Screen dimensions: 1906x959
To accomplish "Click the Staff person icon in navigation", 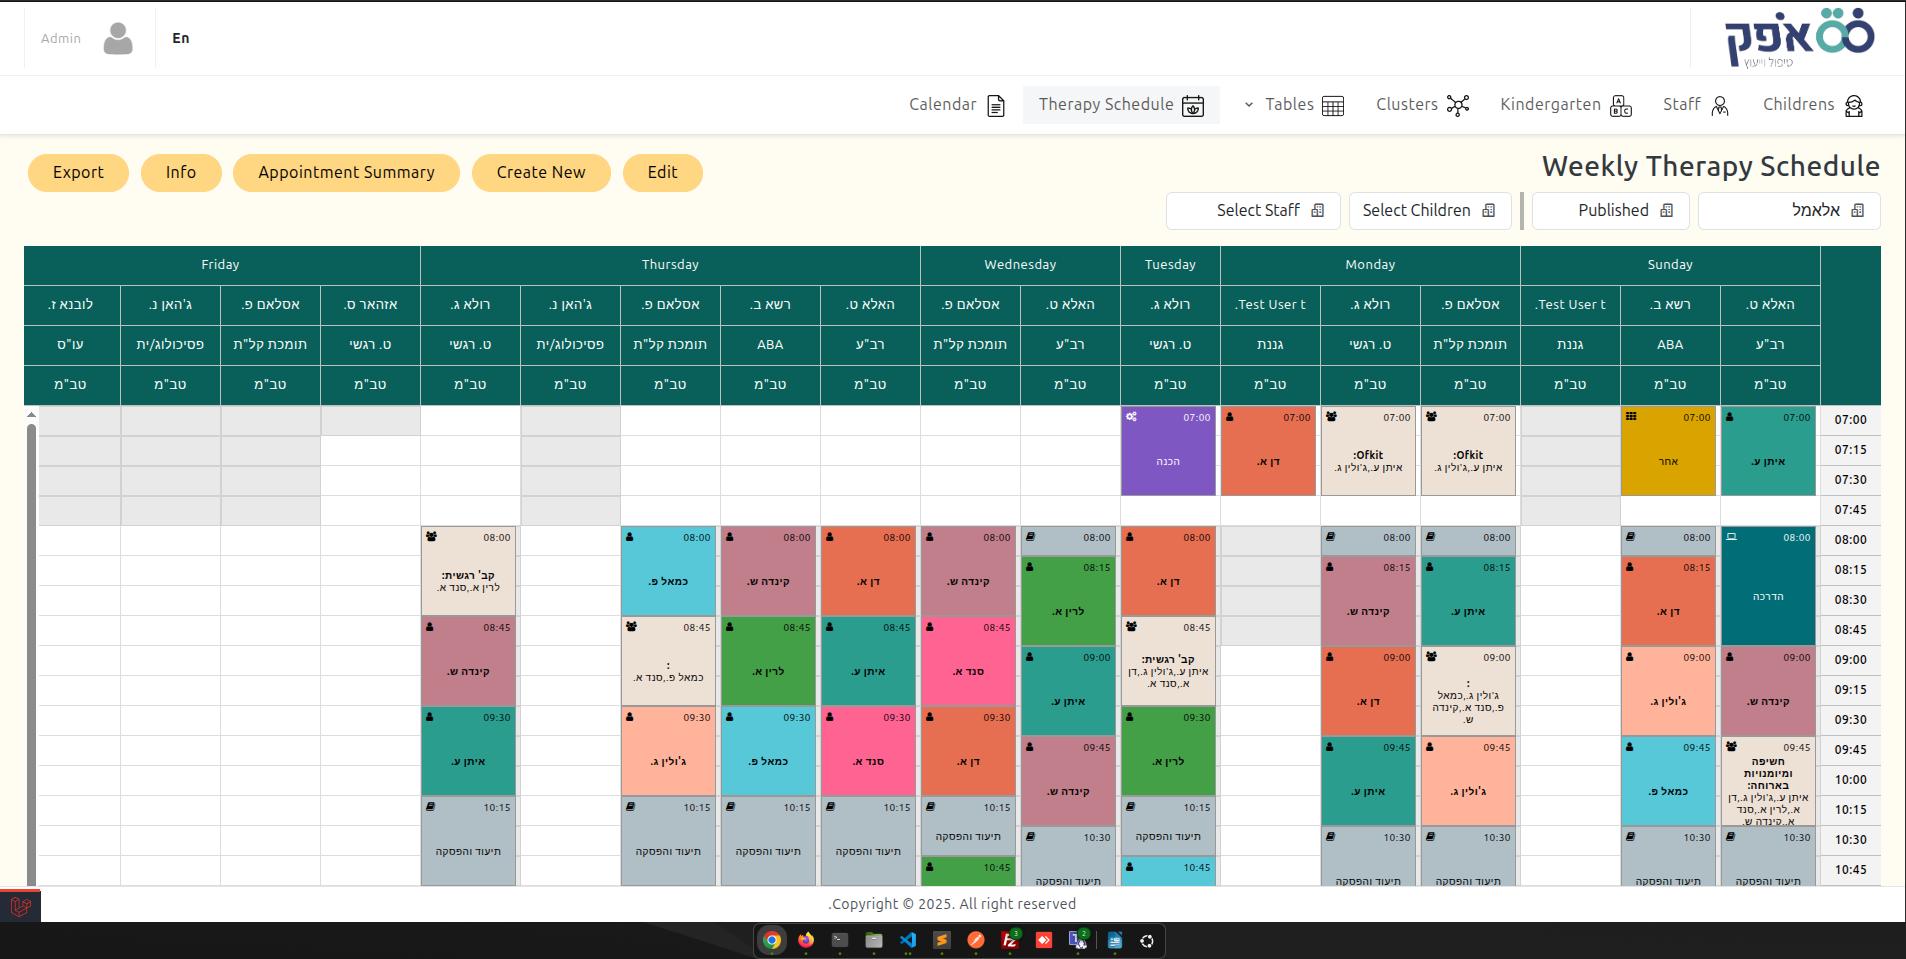I will click(1720, 106).
